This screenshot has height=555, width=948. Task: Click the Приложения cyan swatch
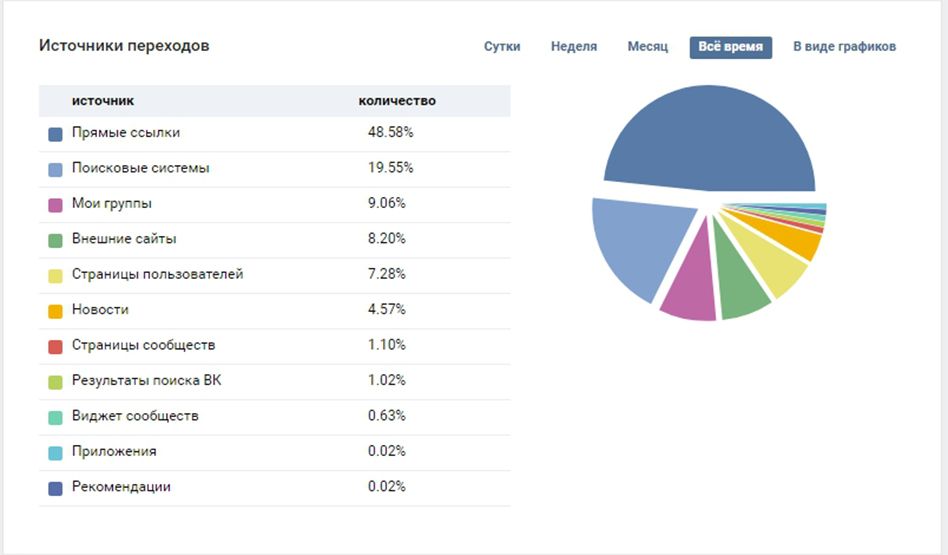pyautogui.click(x=56, y=453)
